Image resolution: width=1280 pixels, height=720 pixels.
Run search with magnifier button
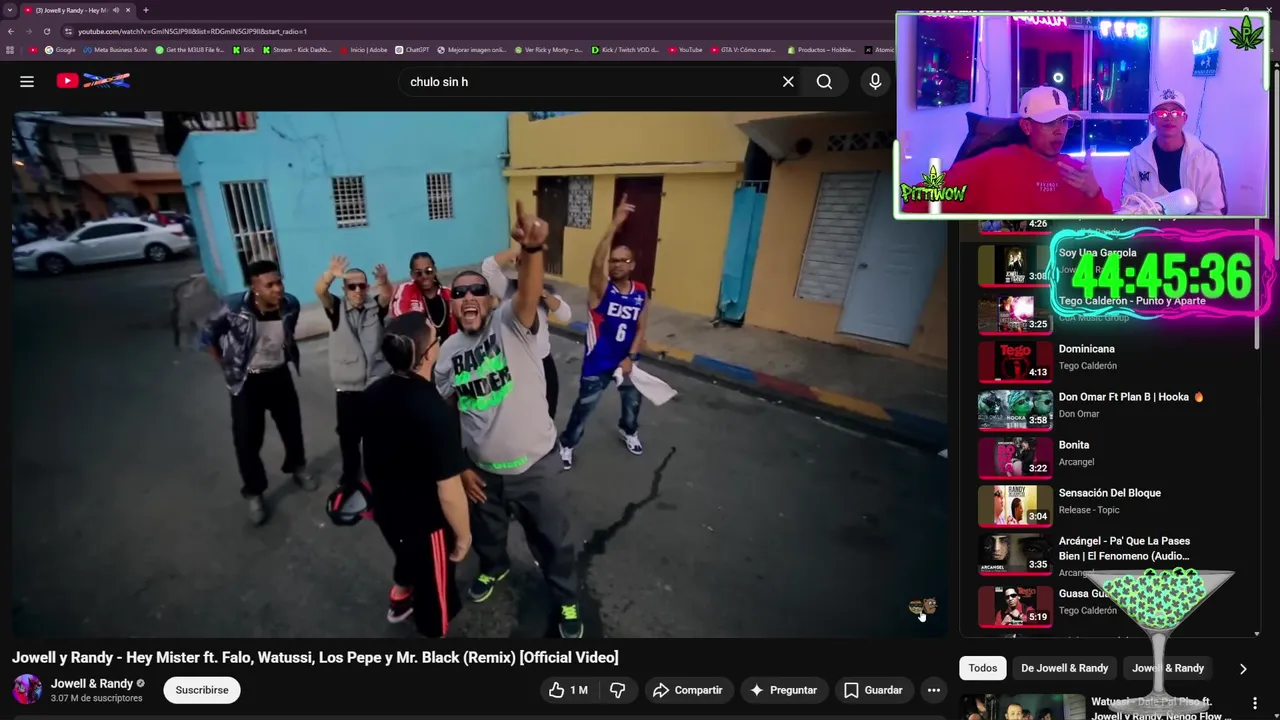[x=824, y=82]
